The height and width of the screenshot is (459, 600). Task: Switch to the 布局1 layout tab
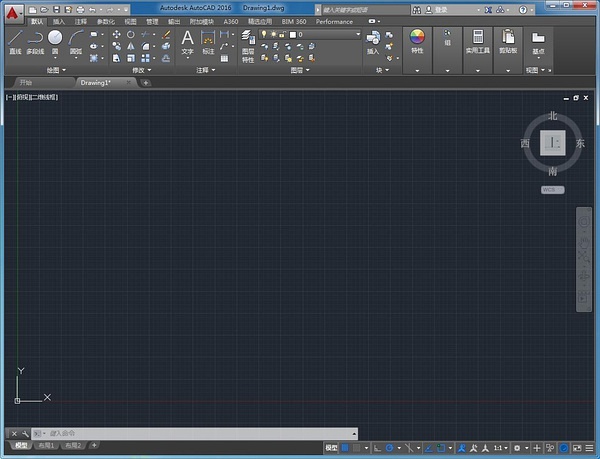[x=46, y=445]
